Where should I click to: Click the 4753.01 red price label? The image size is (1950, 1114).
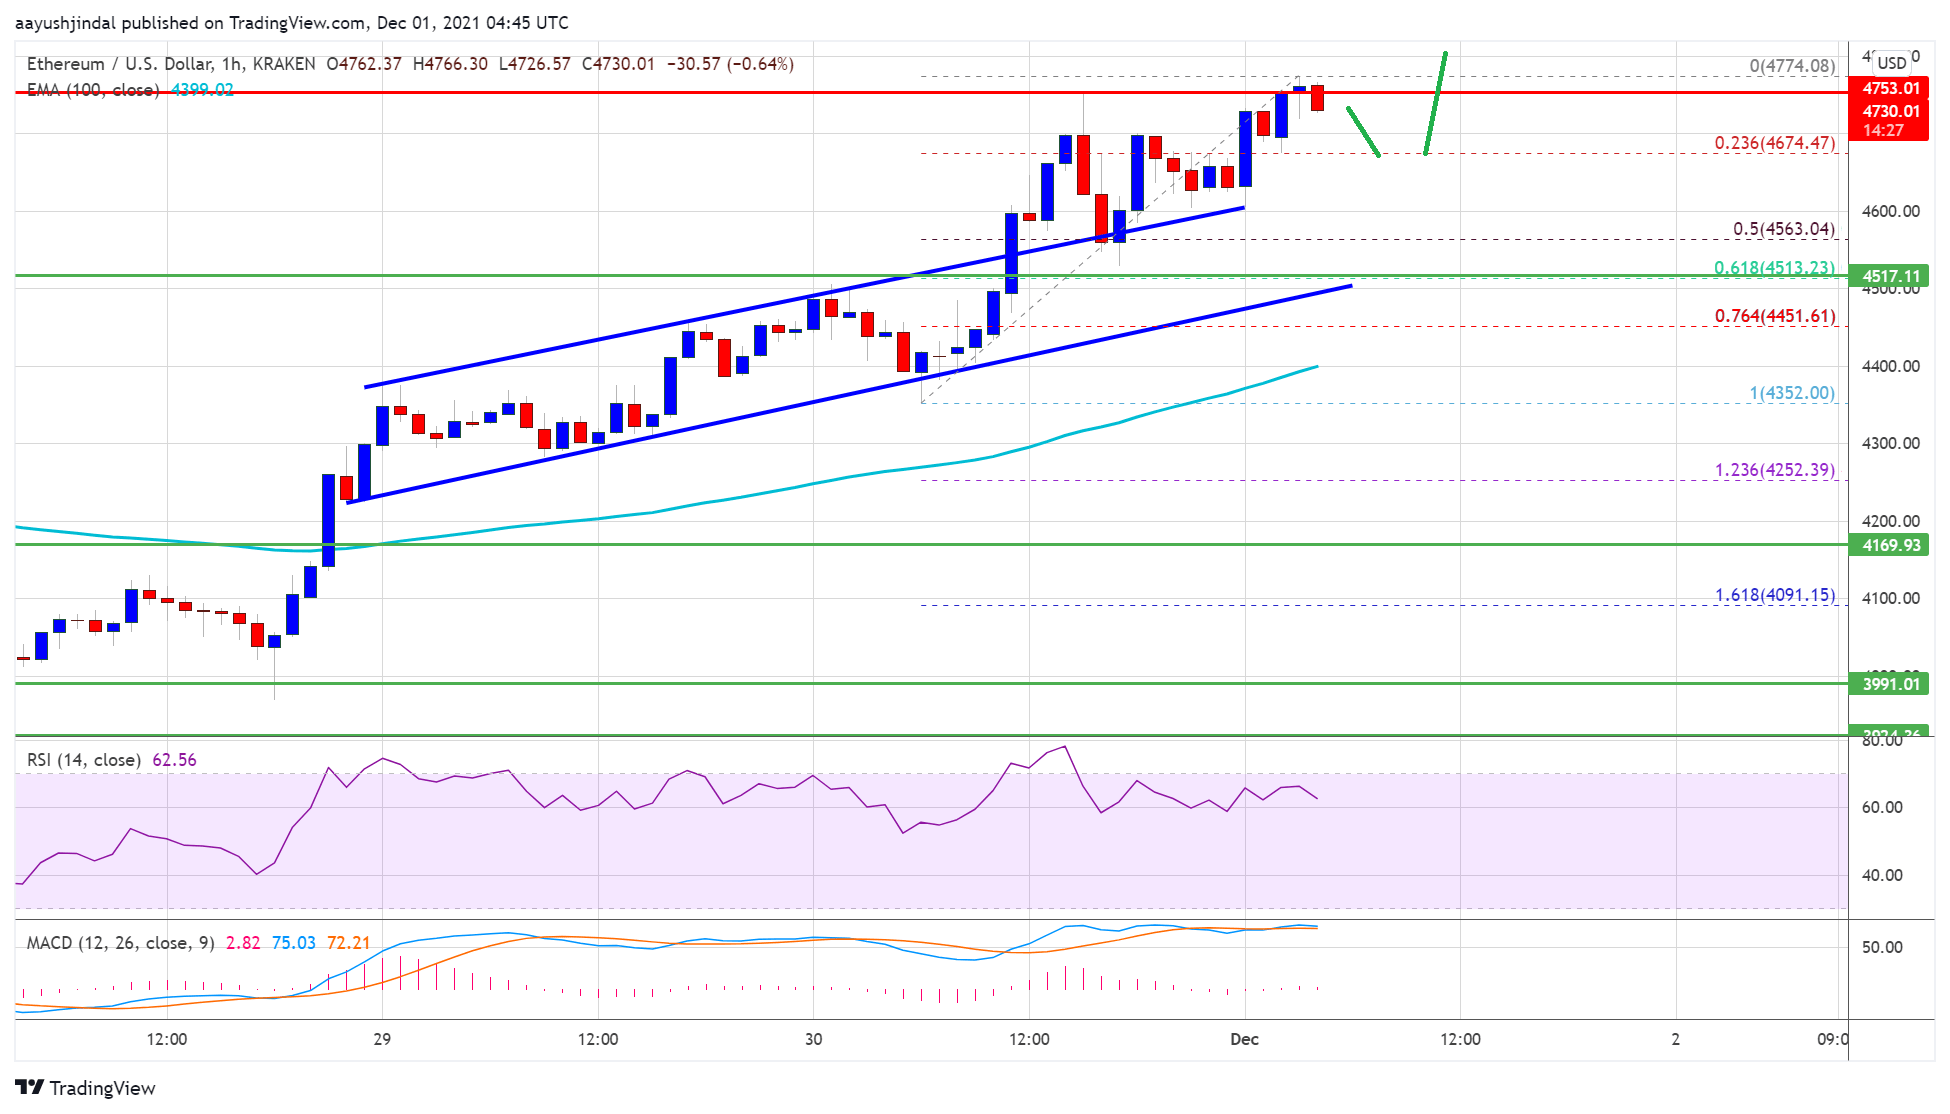tap(1889, 88)
